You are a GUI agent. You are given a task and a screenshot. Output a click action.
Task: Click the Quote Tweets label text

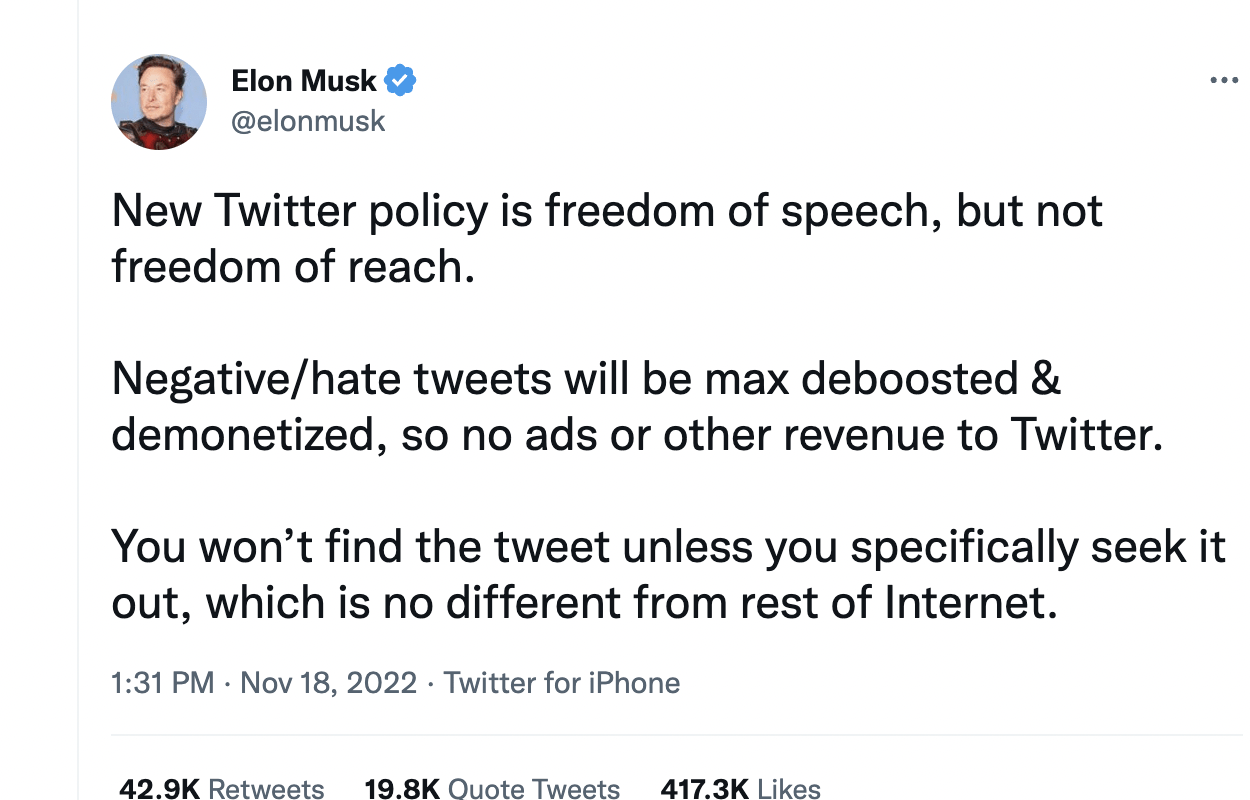click(x=534, y=789)
